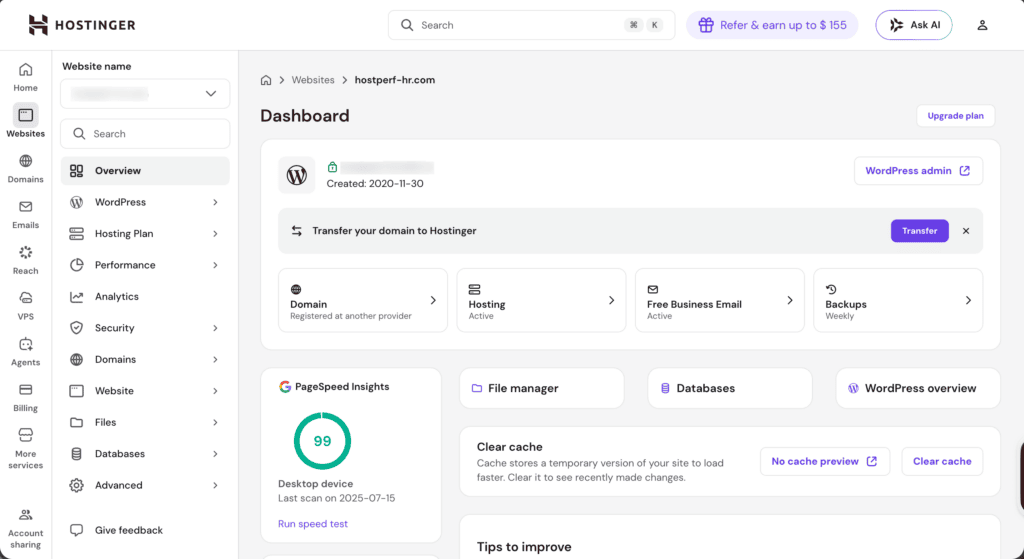The width and height of the screenshot is (1024, 559).
Task: Click the 'Created: 2020-11-30' text
Action: [x=375, y=184]
